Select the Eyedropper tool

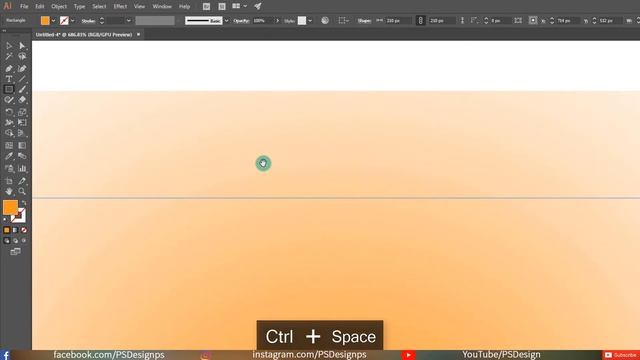(9, 156)
